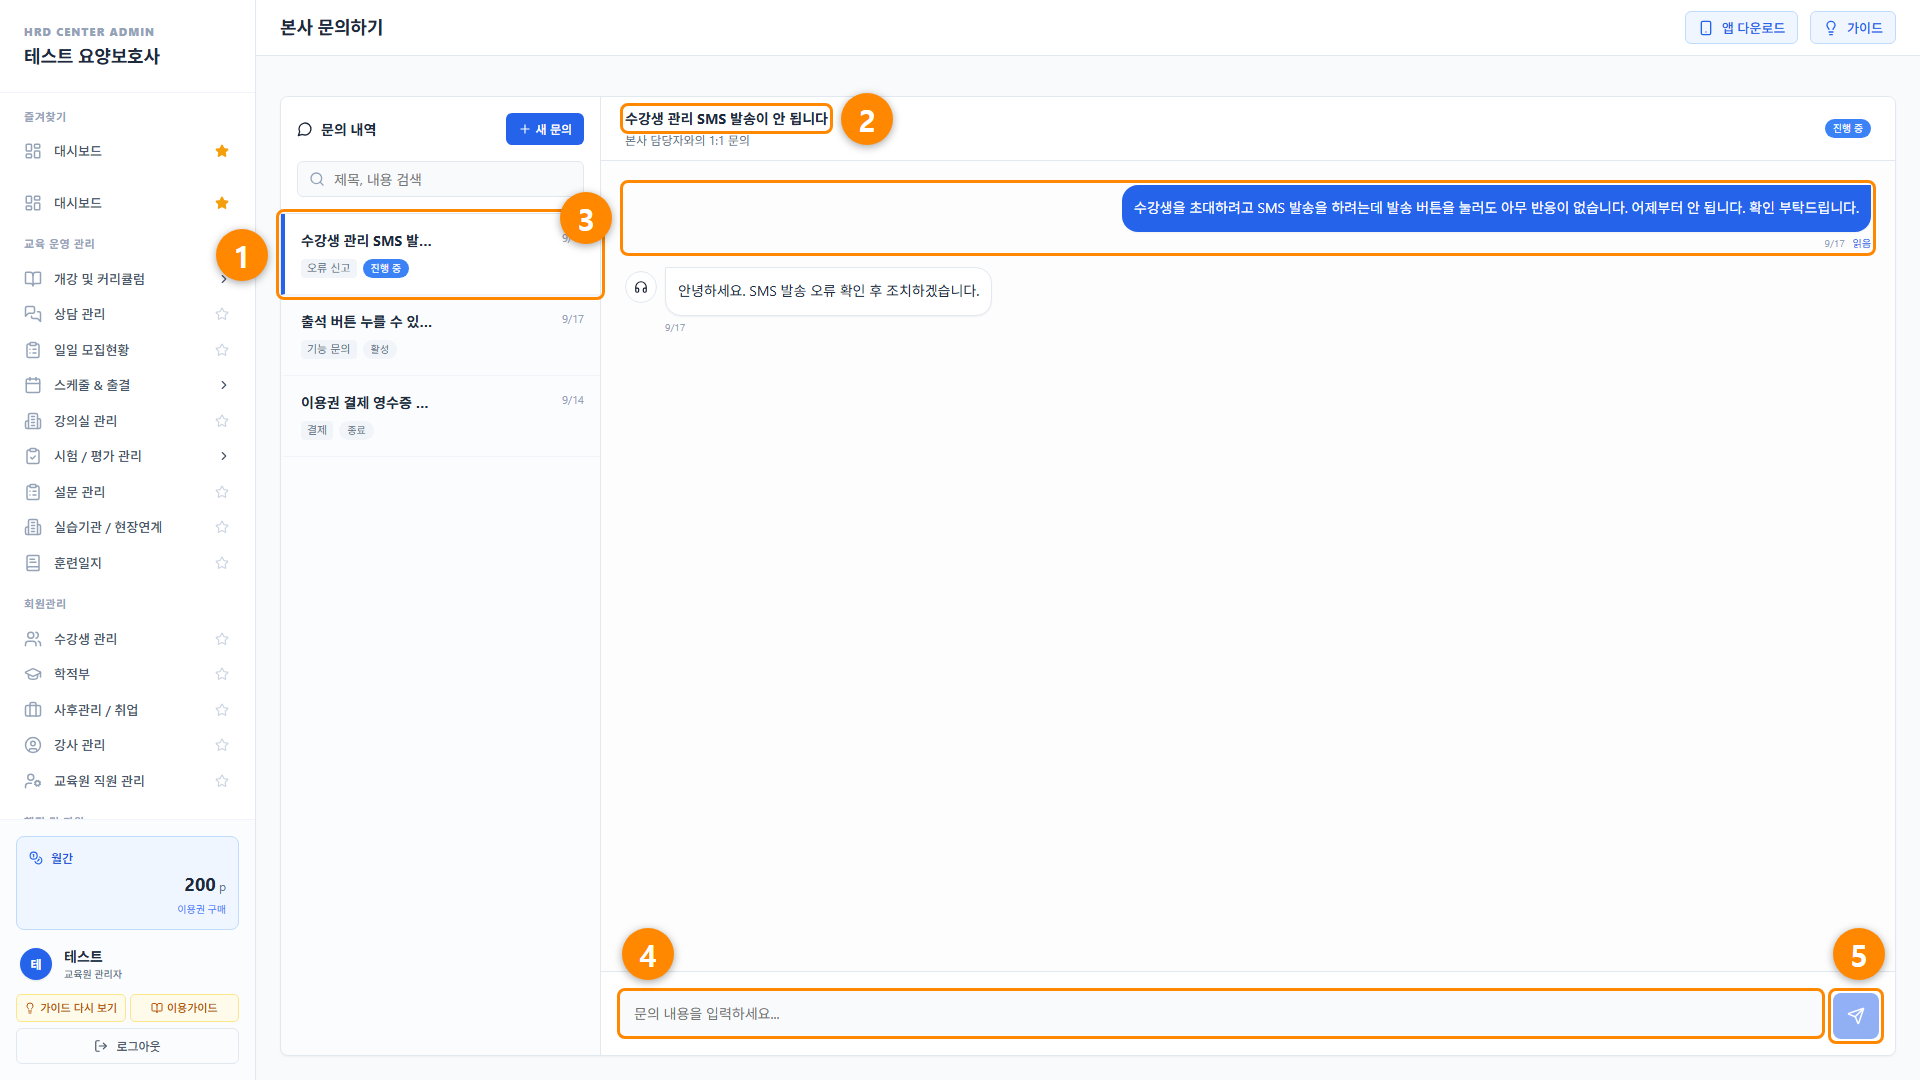The width and height of the screenshot is (1920, 1080).
Task: Open the 가이드 button in header
Action: point(1852,28)
